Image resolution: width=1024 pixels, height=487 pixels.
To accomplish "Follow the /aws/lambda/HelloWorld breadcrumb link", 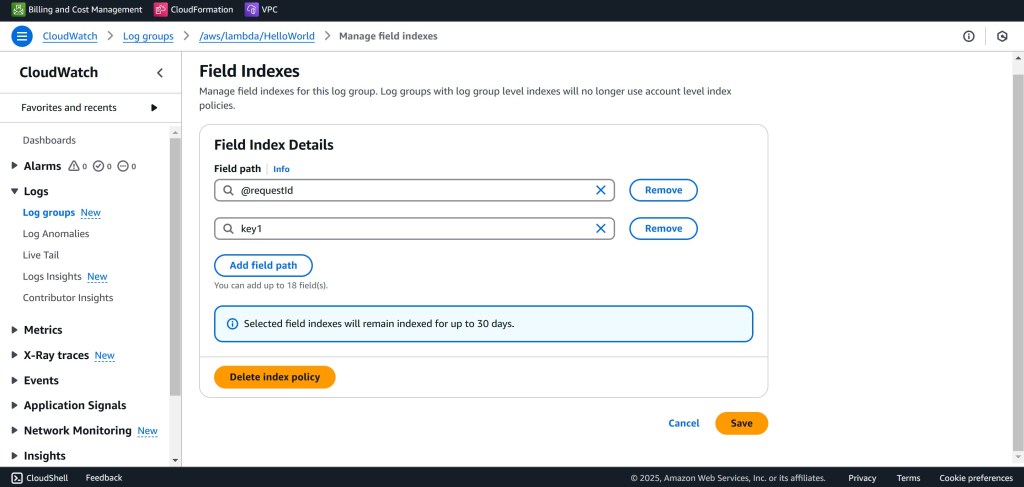I will (257, 36).
